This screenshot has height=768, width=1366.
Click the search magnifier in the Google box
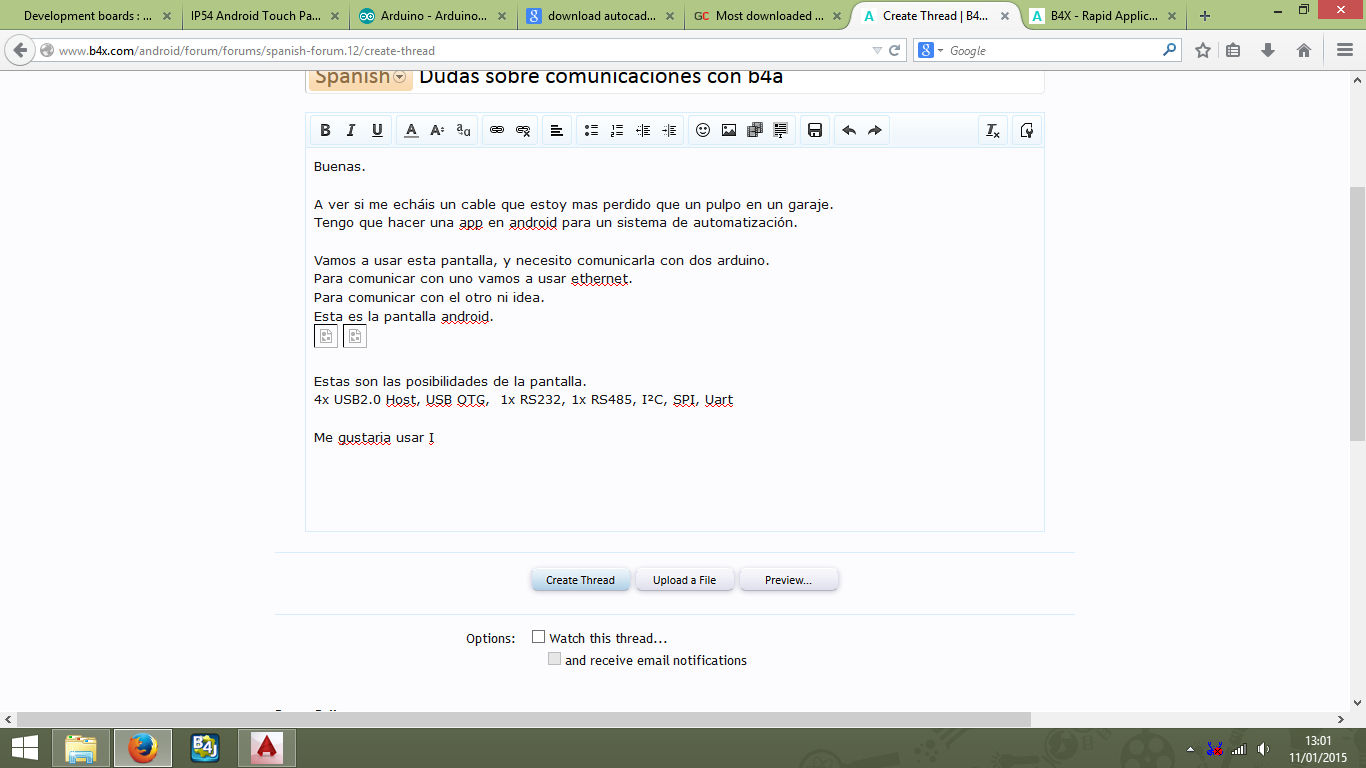click(1169, 49)
